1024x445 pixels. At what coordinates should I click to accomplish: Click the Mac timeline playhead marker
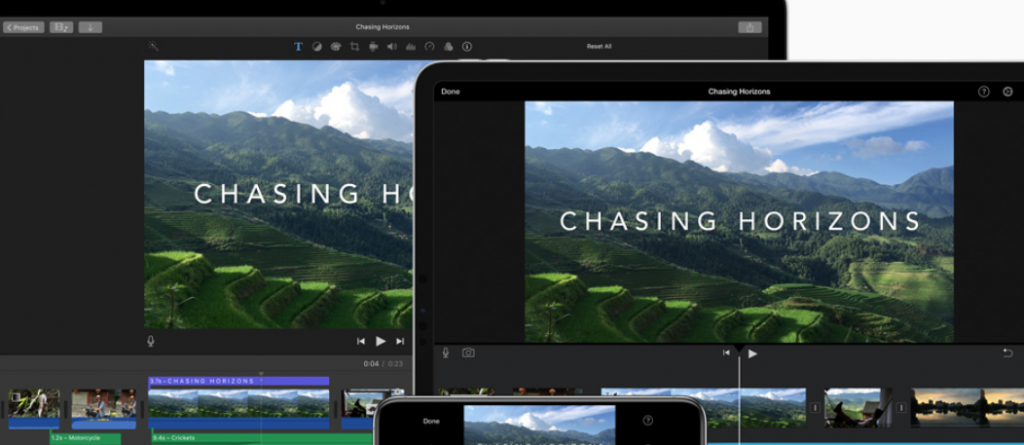point(261,375)
